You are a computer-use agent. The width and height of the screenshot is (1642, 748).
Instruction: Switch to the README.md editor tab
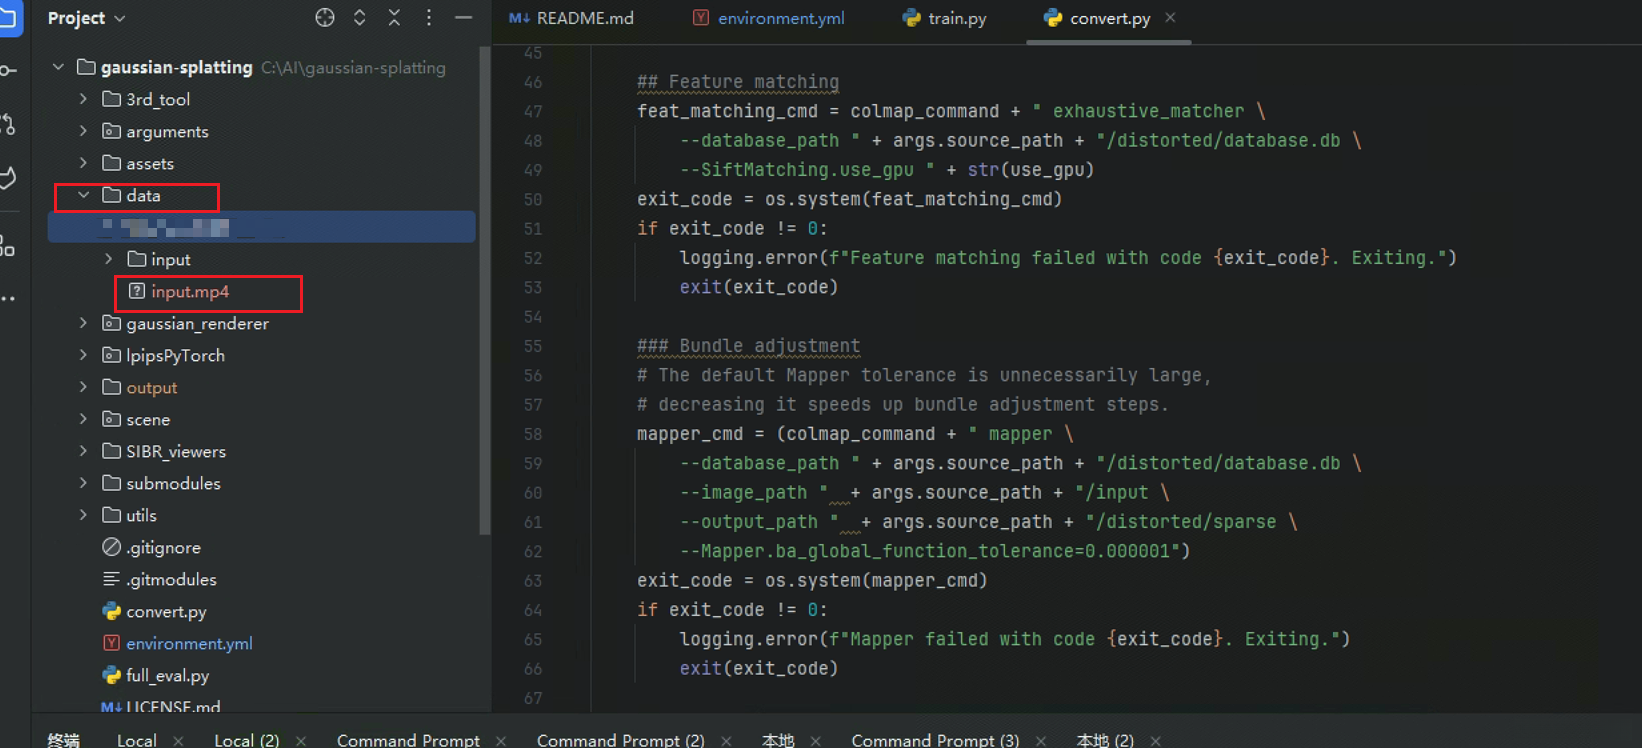(x=572, y=18)
